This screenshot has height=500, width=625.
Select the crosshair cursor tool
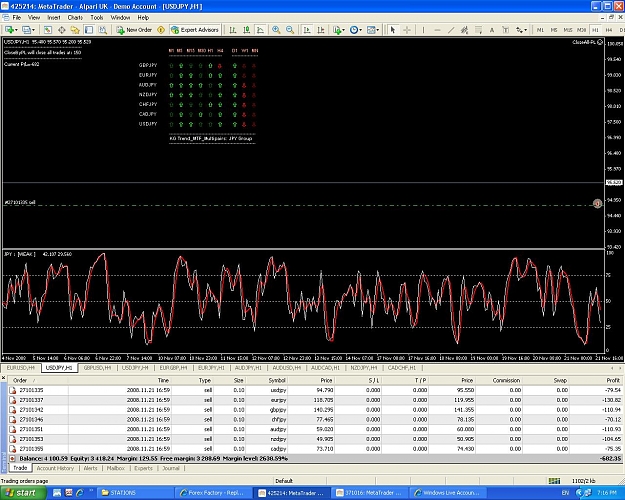pyautogui.click(x=407, y=30)
